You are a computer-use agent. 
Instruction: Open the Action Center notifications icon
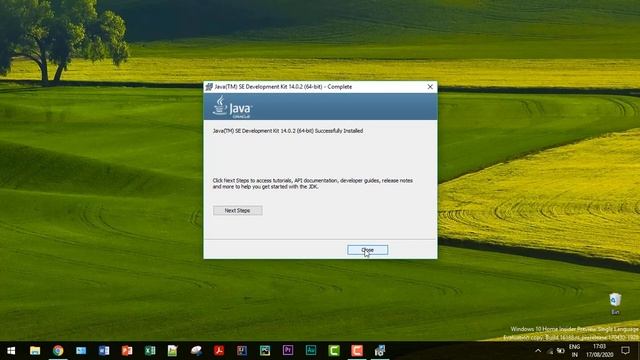(625, 351)
